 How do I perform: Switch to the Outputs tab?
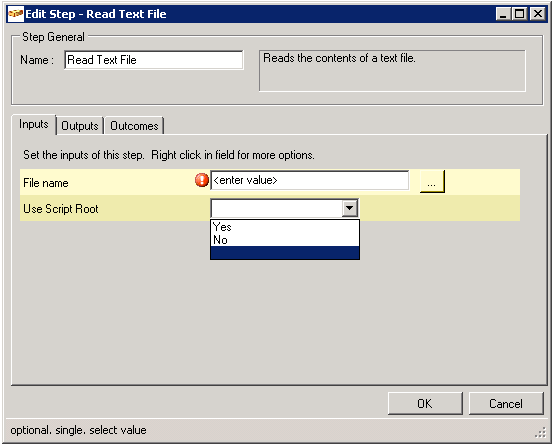(x=80, y=126)
